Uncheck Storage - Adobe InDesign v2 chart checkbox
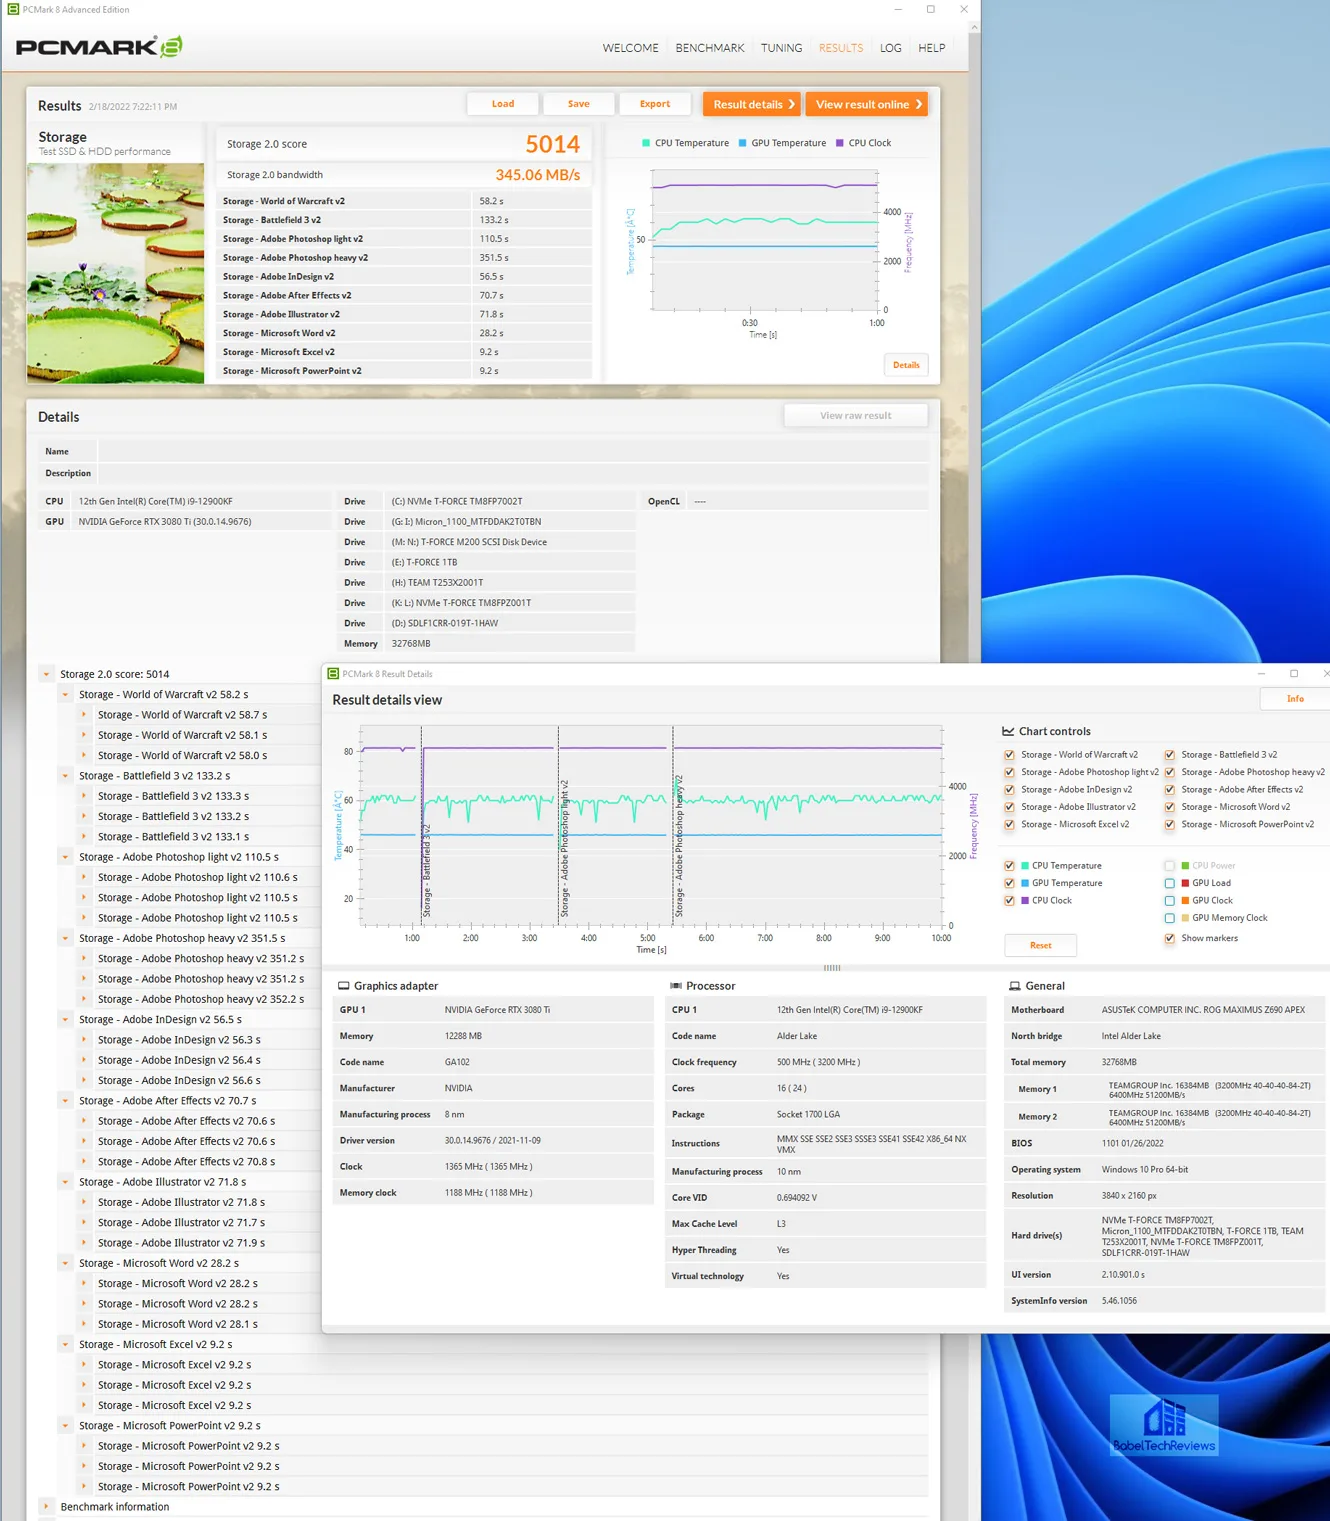 pyautogui.click(x=1009, y=790)
